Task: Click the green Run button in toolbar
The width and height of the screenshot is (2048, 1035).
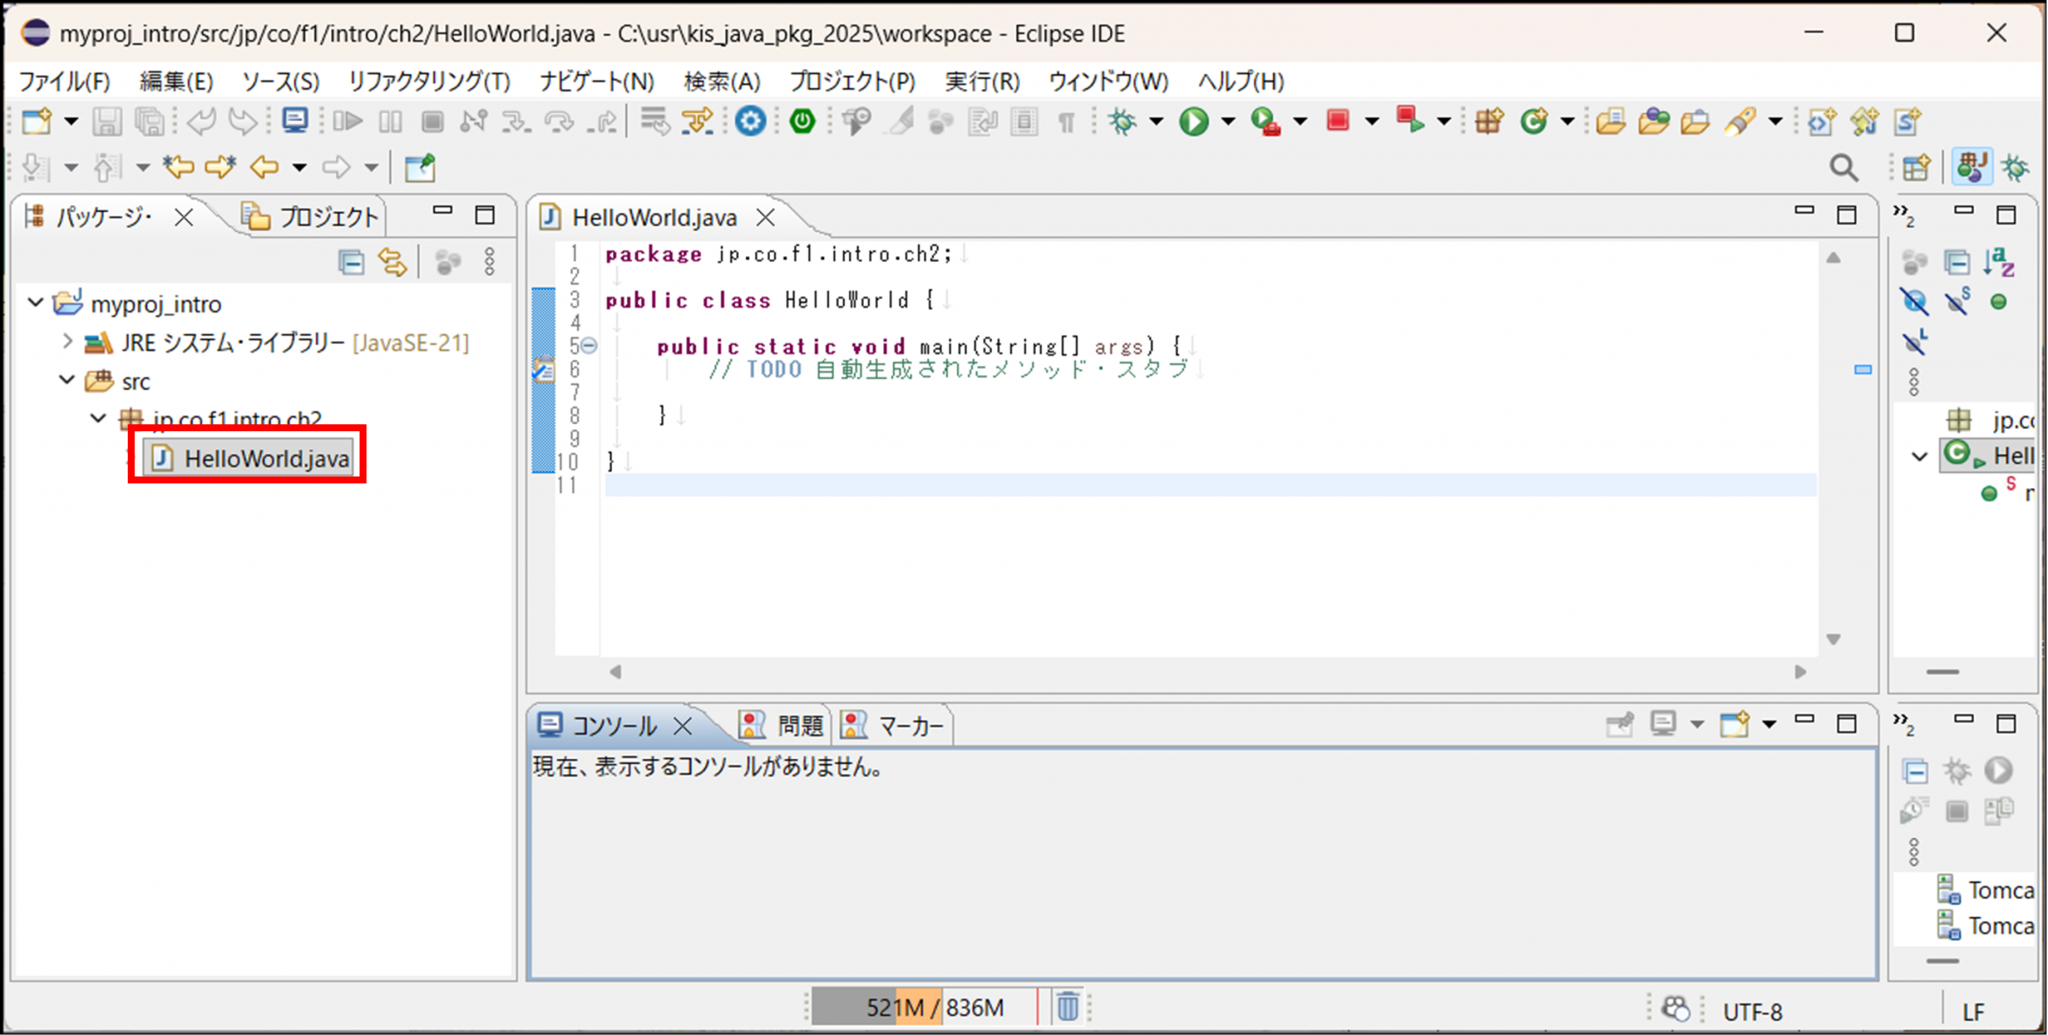Action: (x=1193, y=122)
